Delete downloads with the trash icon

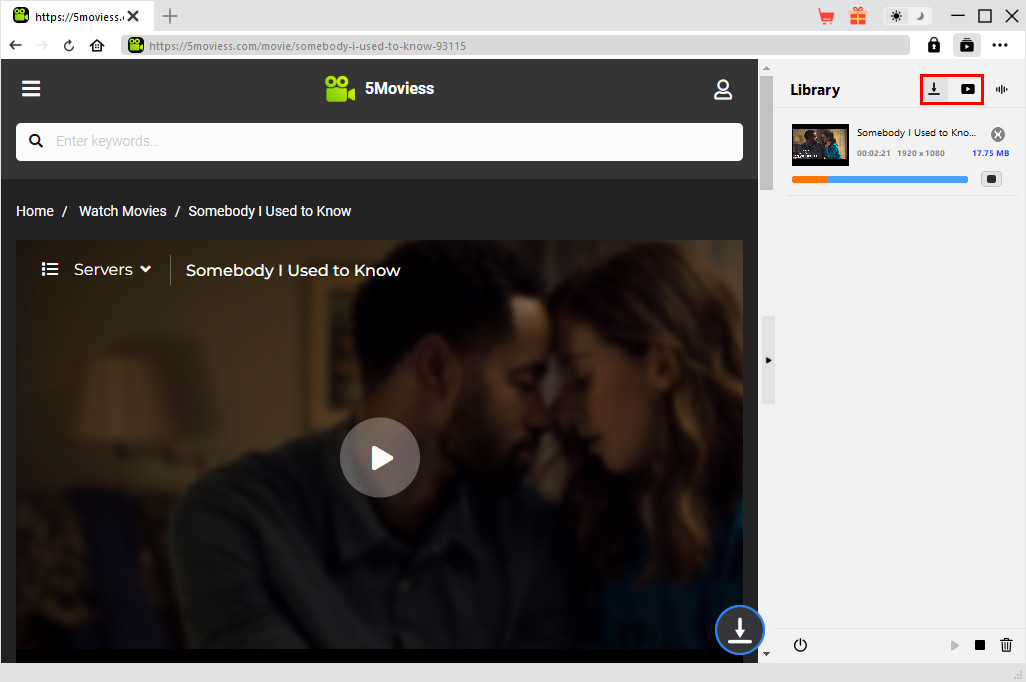[x=1007, y=646]
